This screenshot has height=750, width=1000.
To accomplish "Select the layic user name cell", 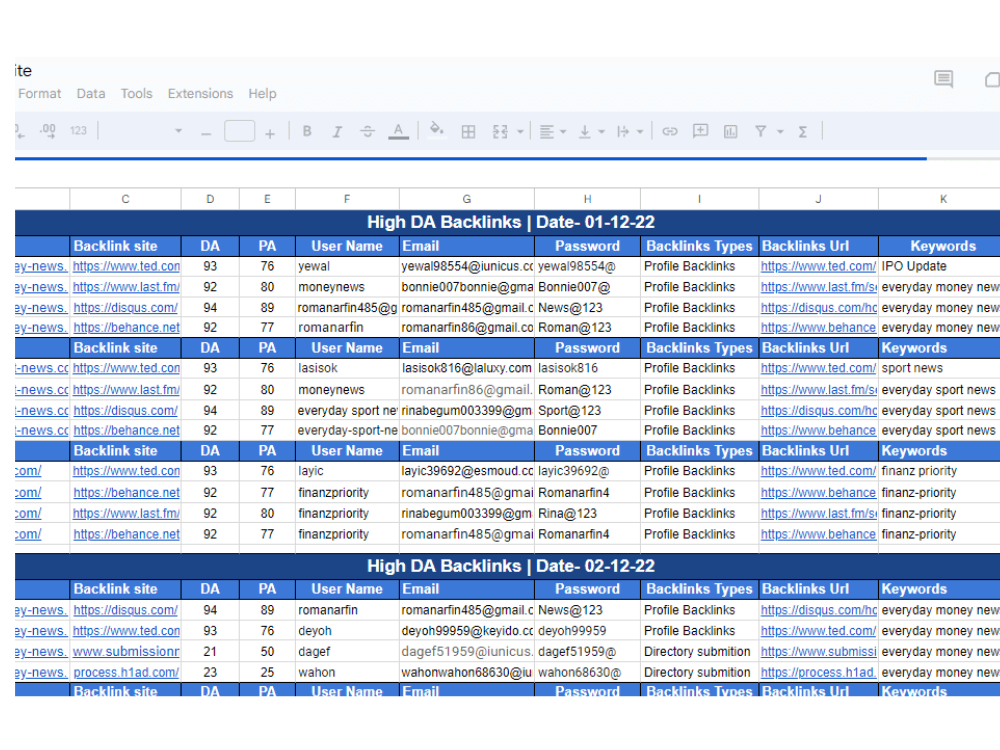I will [347, 471].
